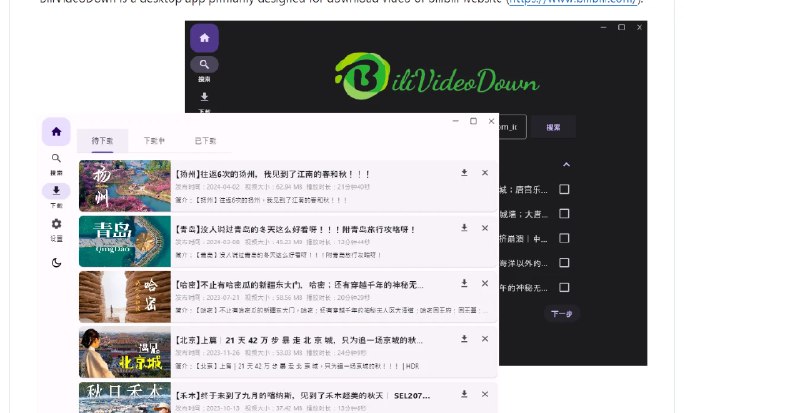This screenshot has width=800, height=413.
Task: Download the 哈密 video row
Action: coord(464,283)
